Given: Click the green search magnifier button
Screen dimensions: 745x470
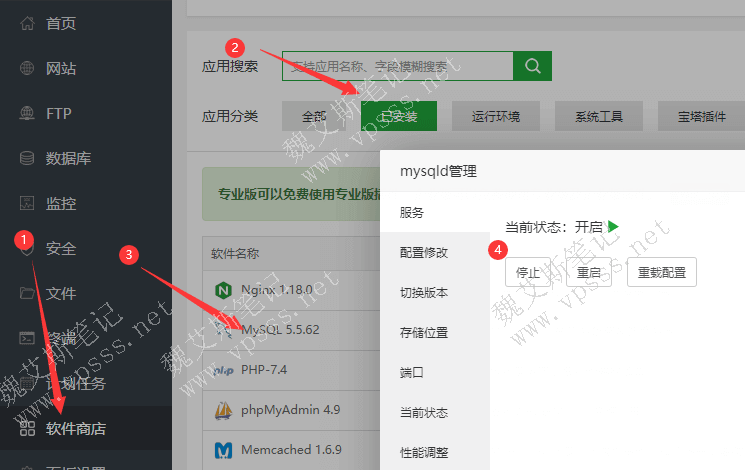Looking at the screenshot, I should (x=533, y=66).
